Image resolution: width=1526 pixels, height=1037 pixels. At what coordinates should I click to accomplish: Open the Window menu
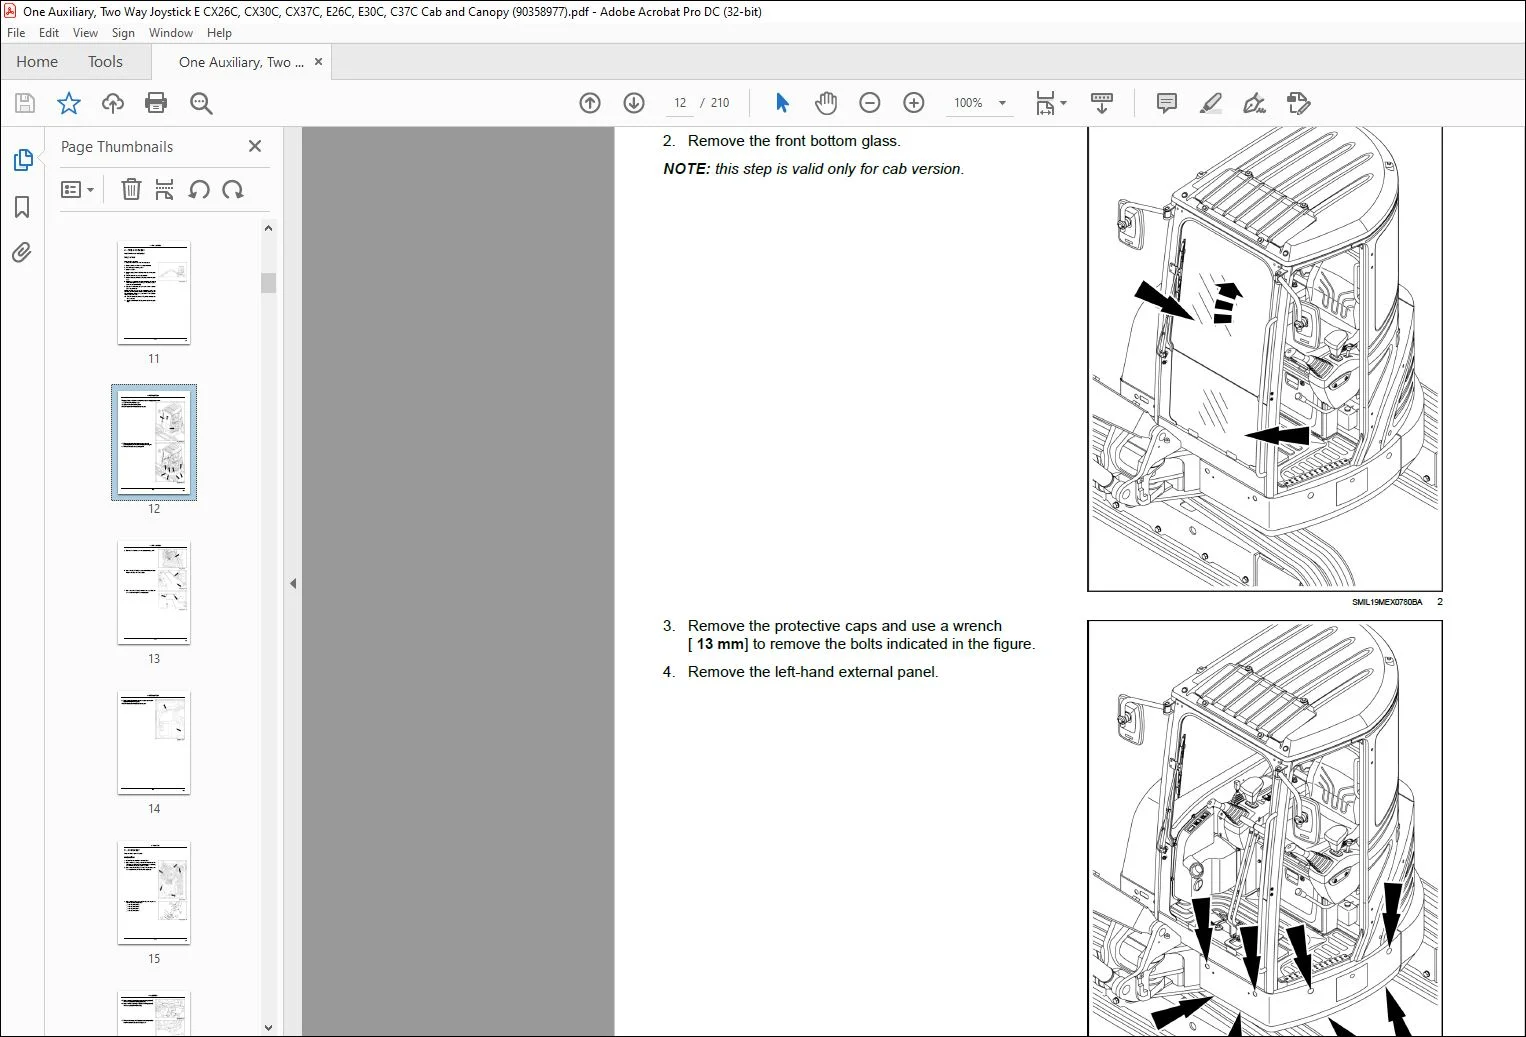click(171, 33)
